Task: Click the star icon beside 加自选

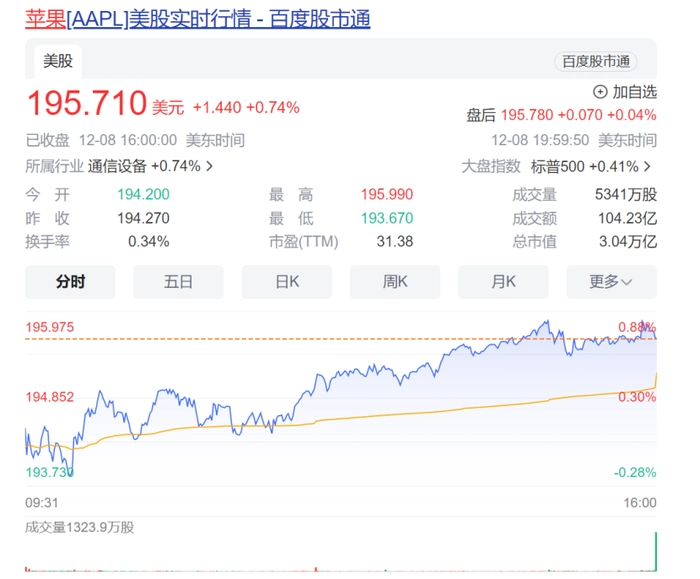Action: coord(600,92)
